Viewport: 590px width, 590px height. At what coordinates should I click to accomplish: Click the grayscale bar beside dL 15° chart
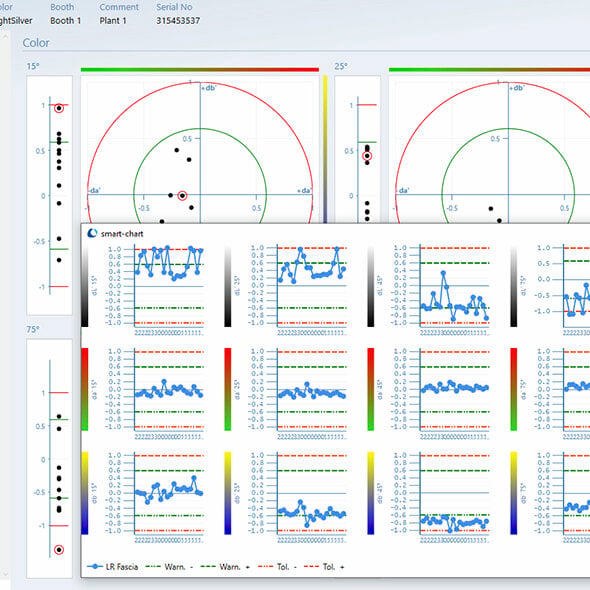tap(85, 286)
